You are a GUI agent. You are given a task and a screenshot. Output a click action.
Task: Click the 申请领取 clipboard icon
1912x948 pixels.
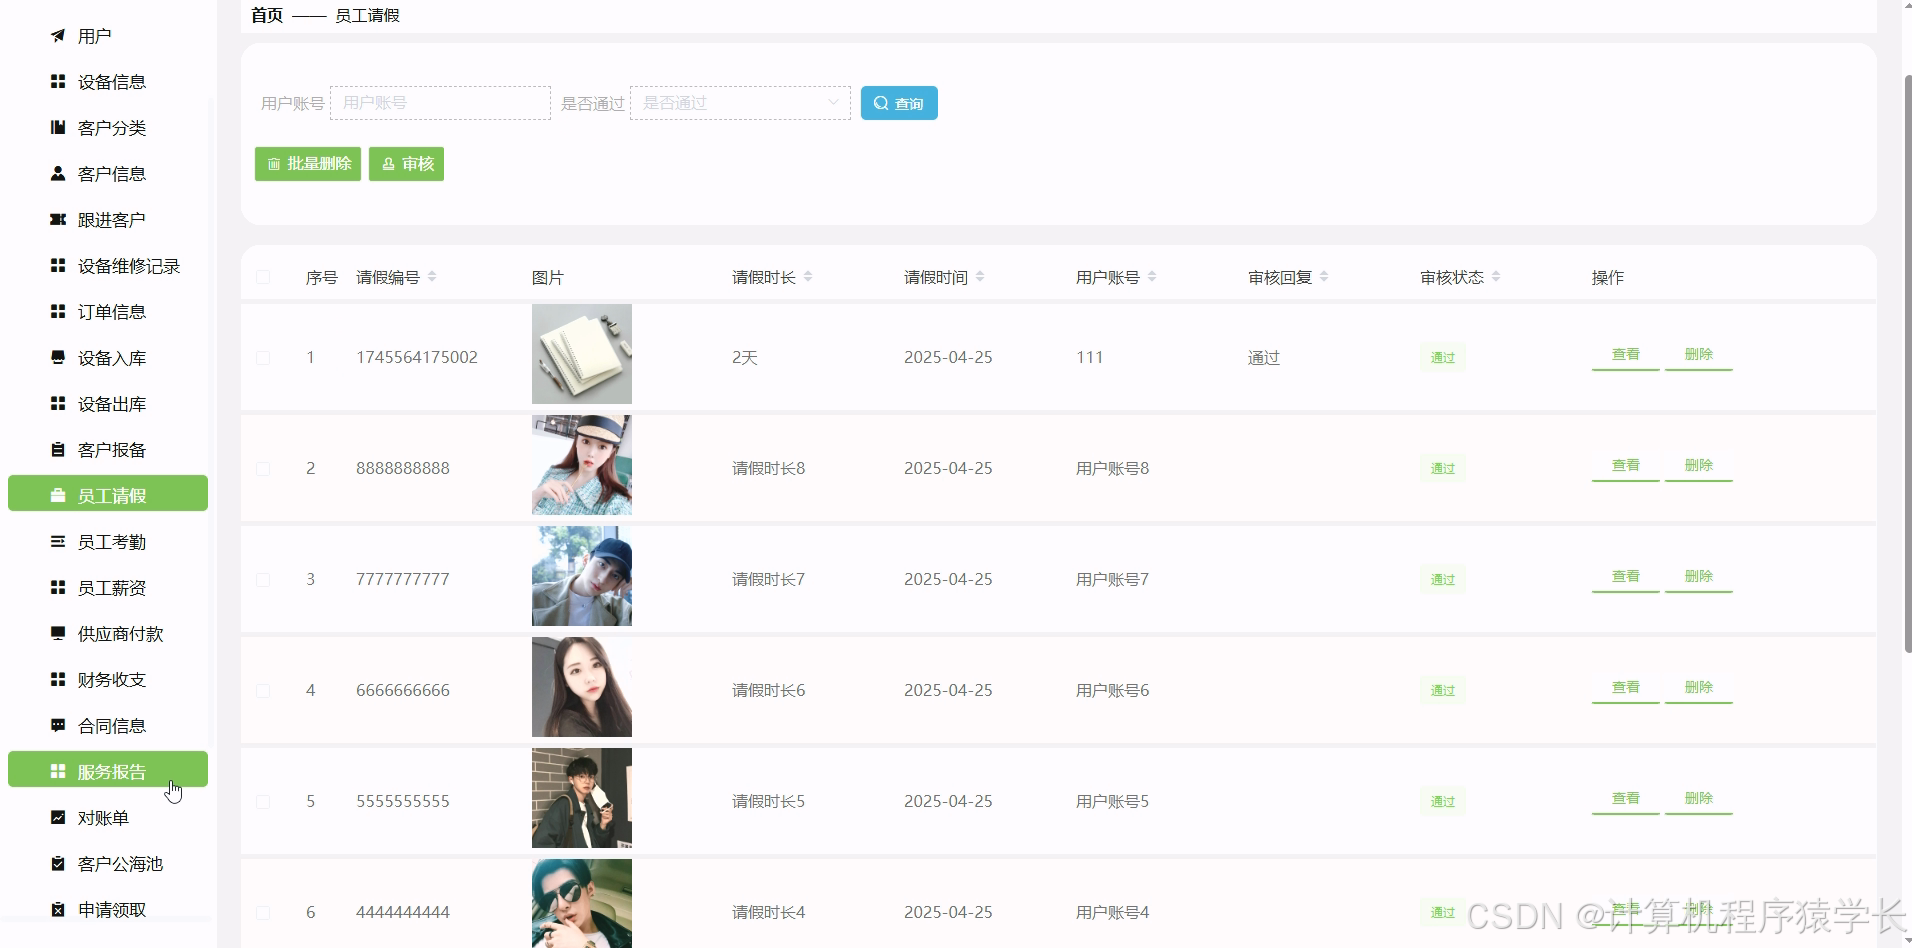[58, 910]
